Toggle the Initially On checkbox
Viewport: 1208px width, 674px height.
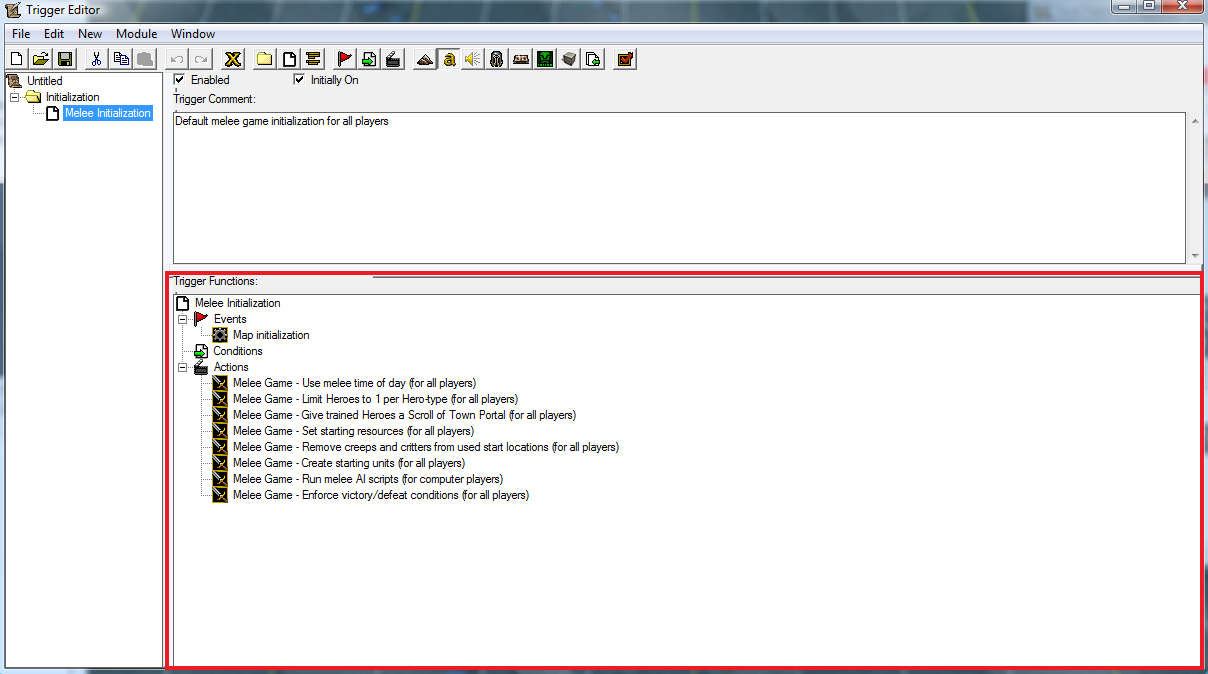coord(299,80)
